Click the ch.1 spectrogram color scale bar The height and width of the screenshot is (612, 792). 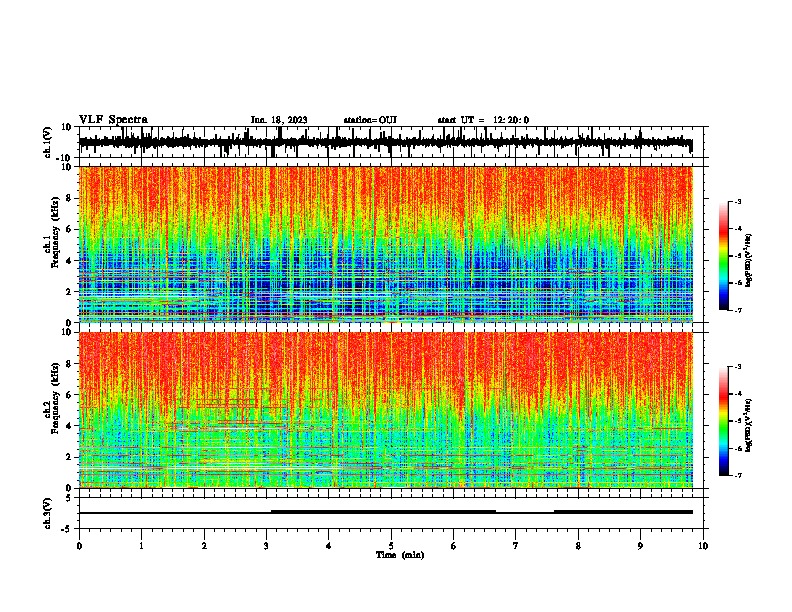click(x=724, y=256)
